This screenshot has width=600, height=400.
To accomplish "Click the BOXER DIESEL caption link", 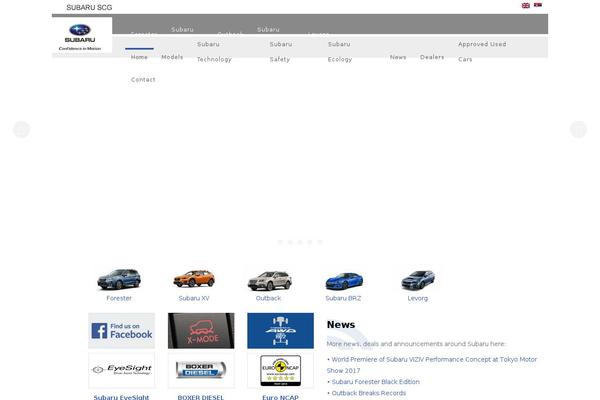I will tap(201, 397).
